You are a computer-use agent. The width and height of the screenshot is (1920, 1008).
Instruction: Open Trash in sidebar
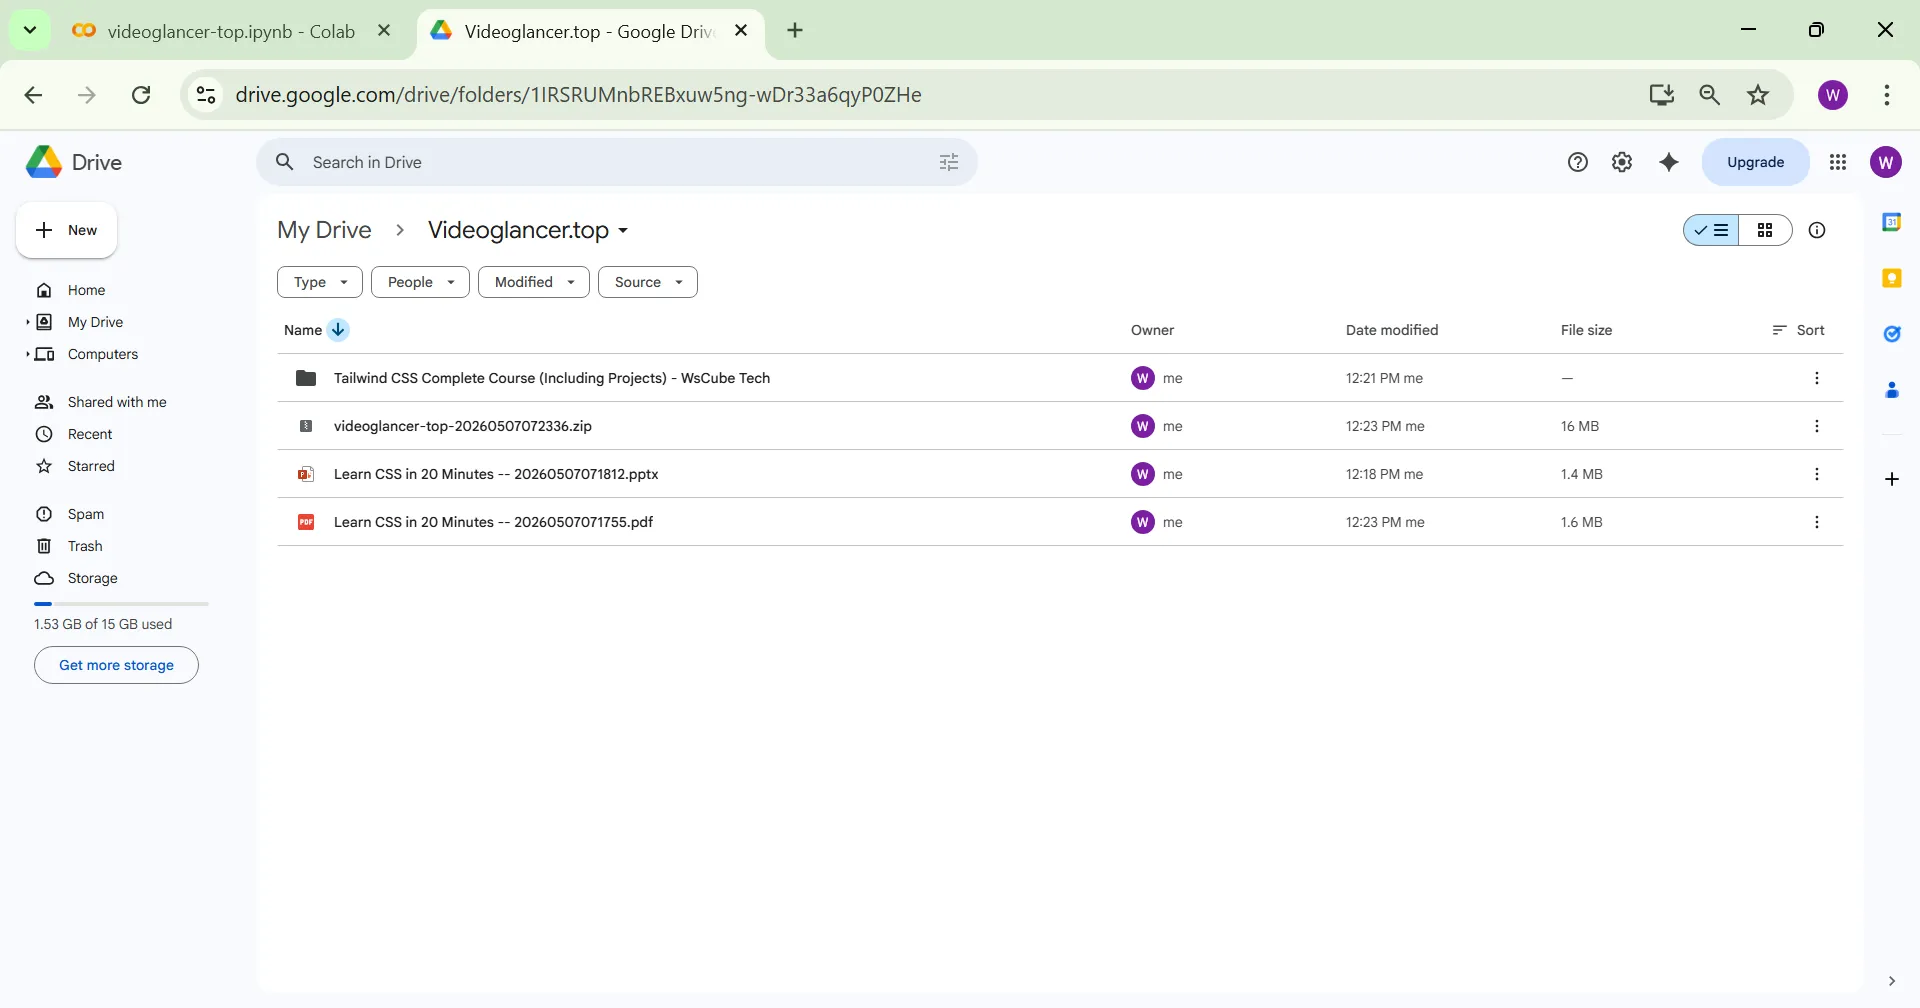click(x=85, y=546)
